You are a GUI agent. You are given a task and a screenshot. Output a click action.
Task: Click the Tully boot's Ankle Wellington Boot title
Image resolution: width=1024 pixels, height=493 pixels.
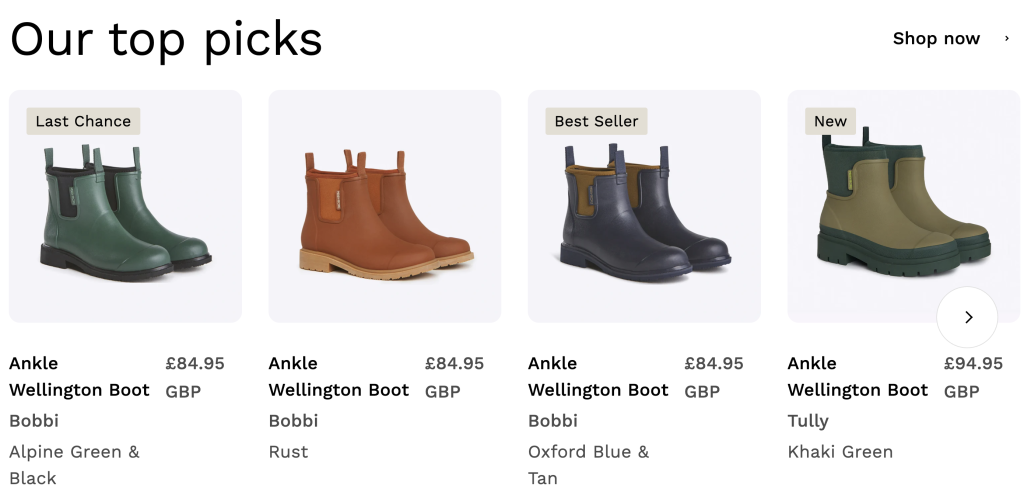(x=857, y=377)
